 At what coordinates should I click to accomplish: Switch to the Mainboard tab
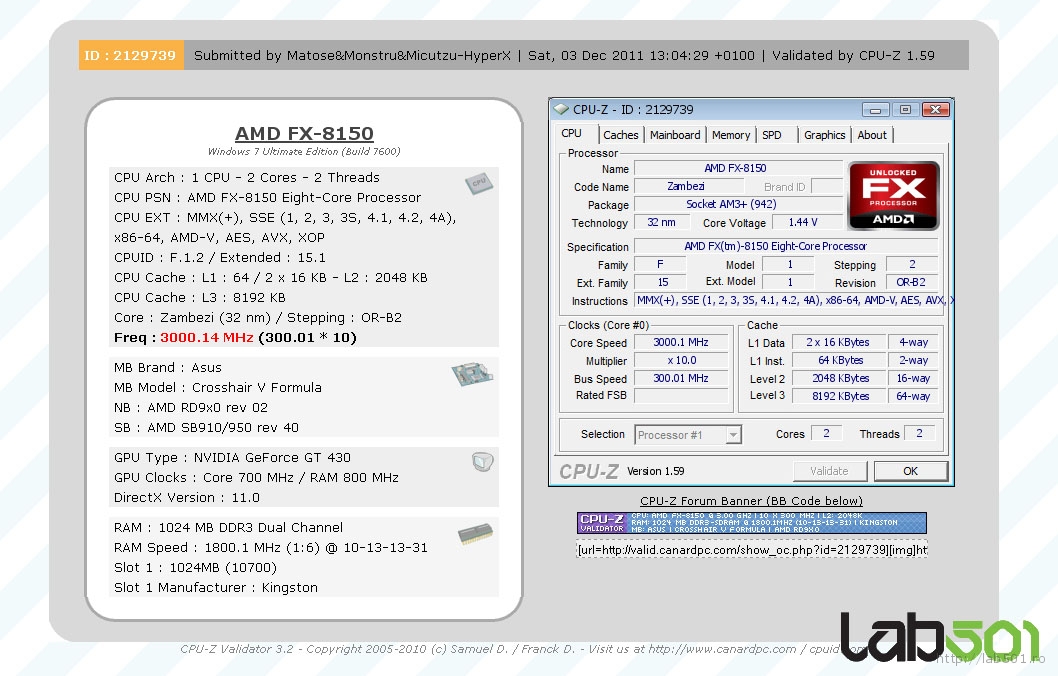675,135
